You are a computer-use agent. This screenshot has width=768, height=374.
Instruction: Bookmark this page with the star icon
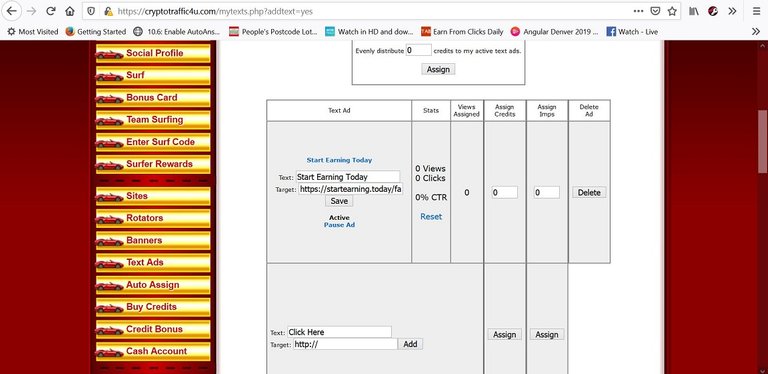(x=672, y=11)
